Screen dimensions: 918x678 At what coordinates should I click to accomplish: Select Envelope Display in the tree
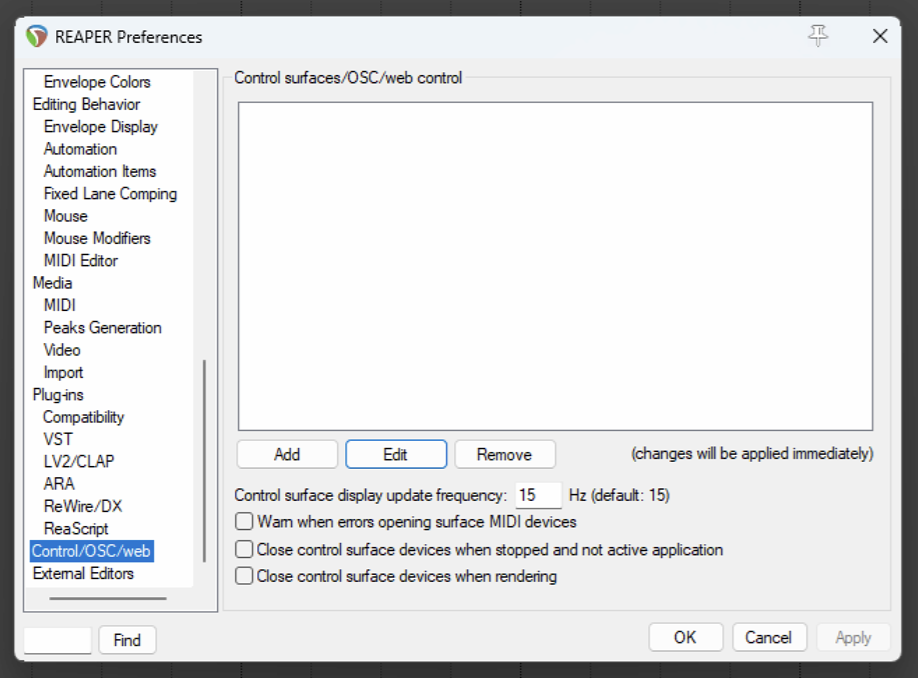click(x=101, y=126)
